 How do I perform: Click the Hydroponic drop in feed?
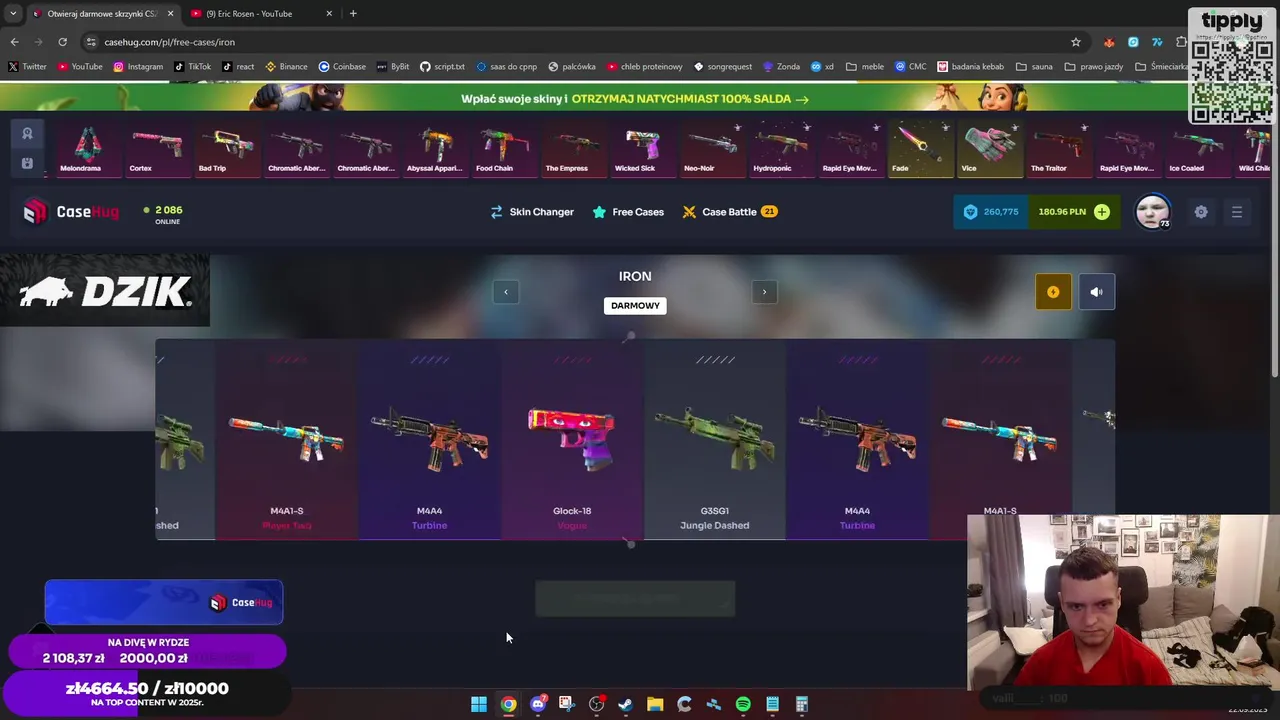781,148
